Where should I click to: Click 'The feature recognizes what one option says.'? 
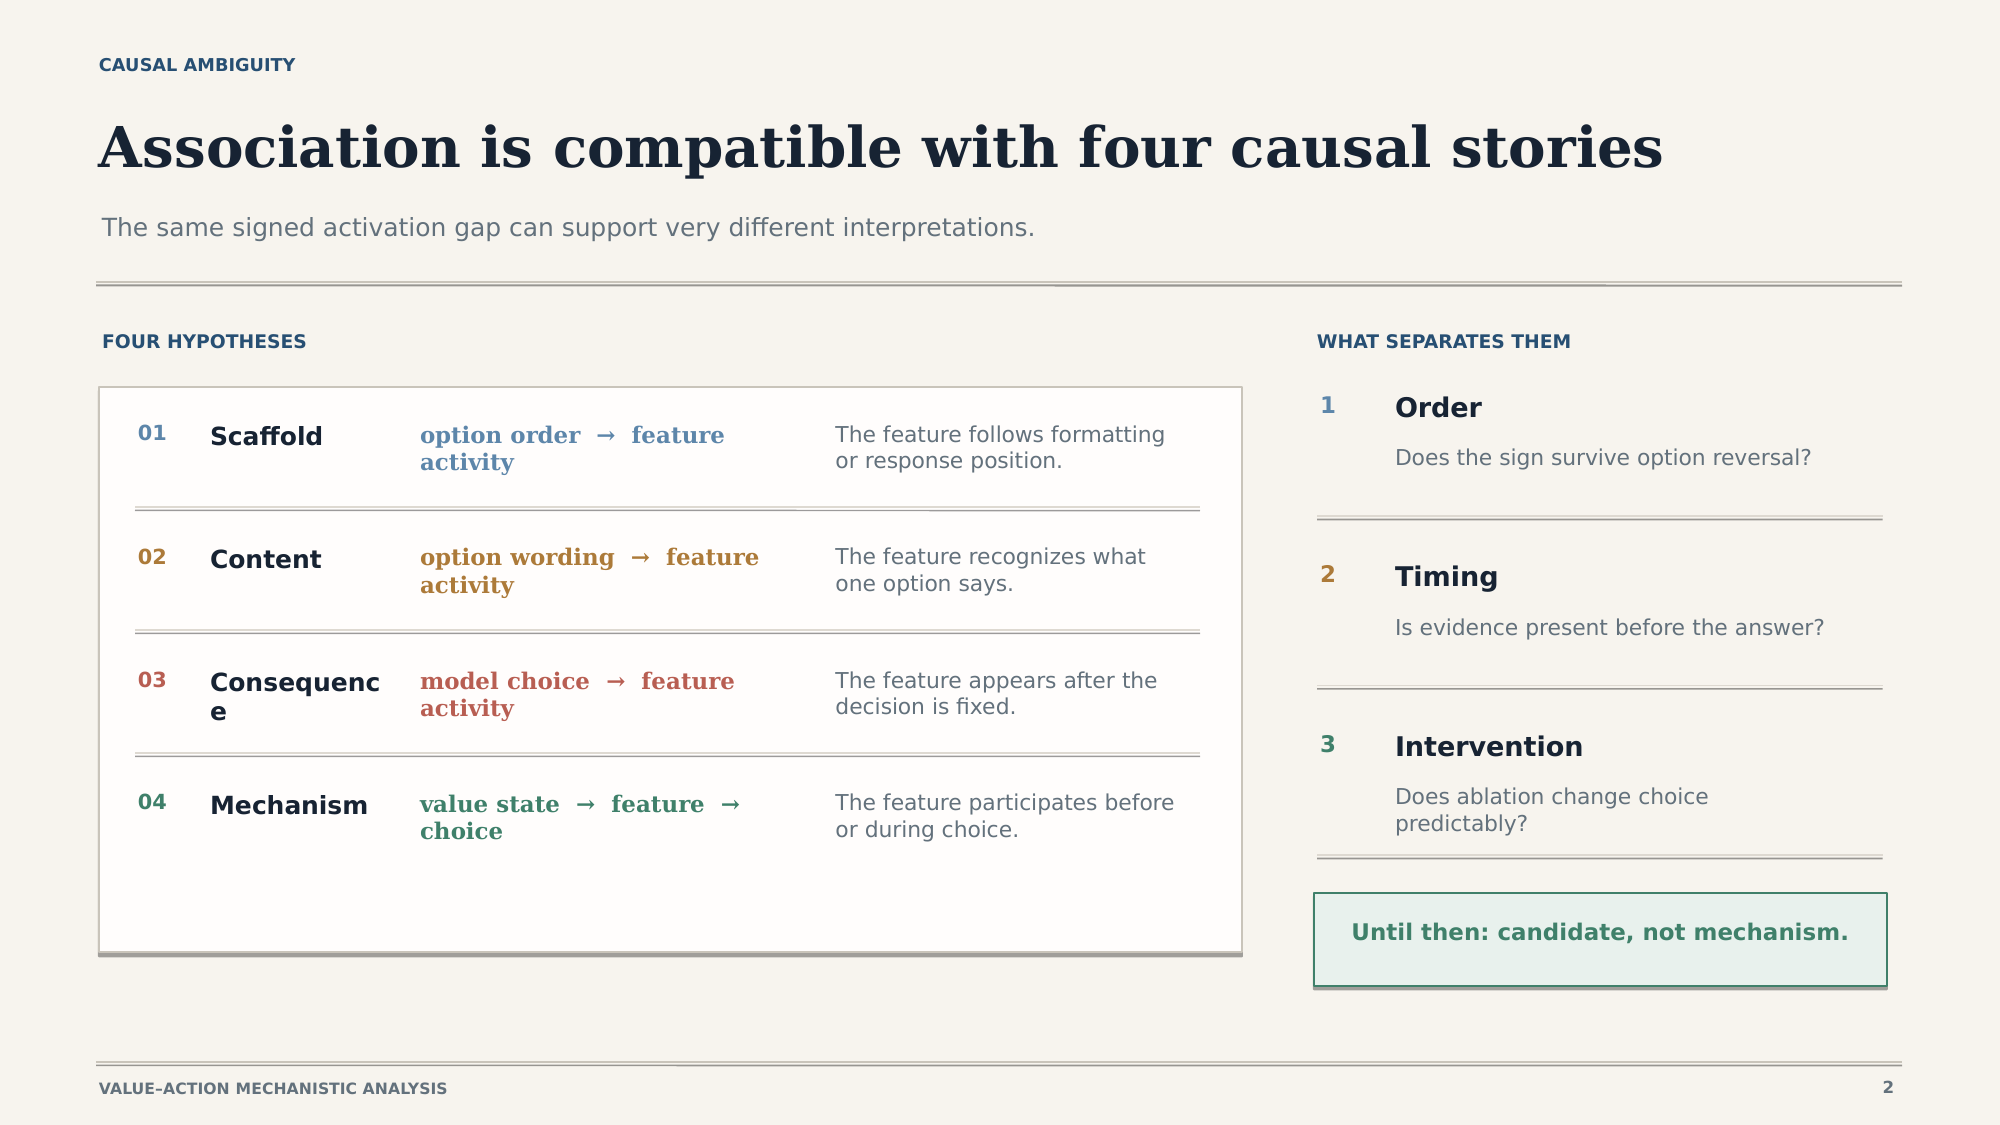click(990, 570)
